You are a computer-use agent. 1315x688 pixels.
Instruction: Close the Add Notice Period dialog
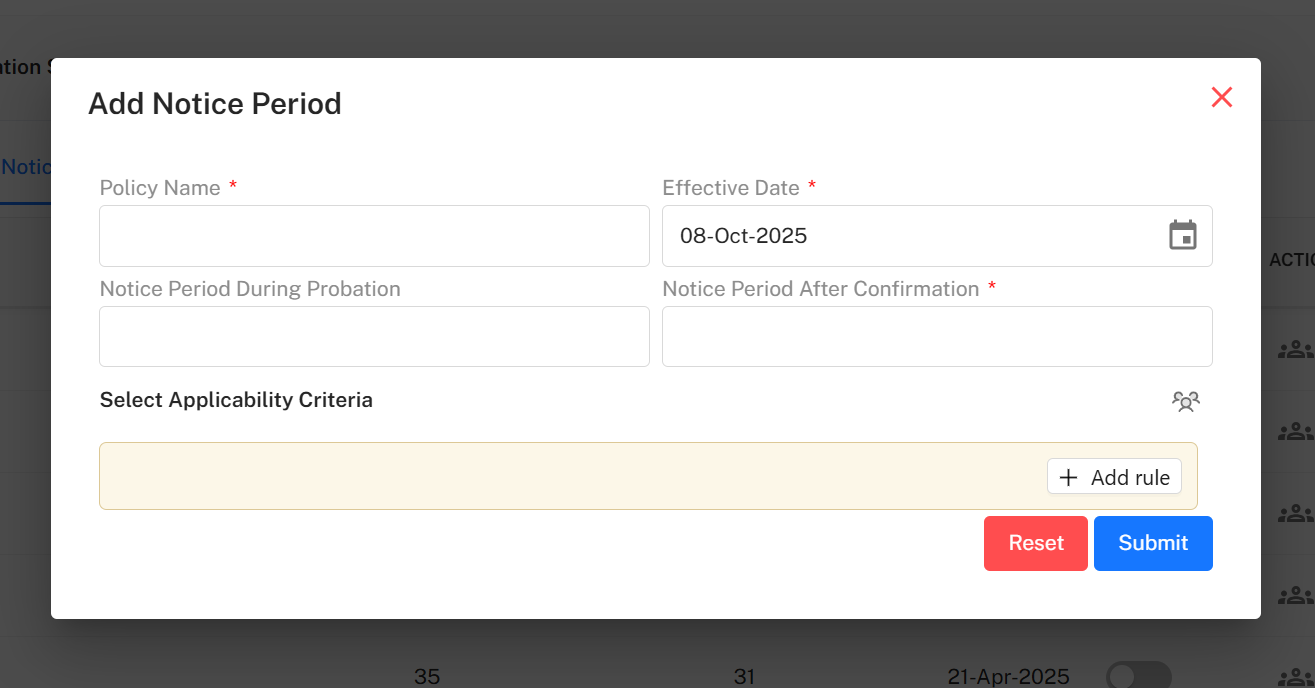1221,97
